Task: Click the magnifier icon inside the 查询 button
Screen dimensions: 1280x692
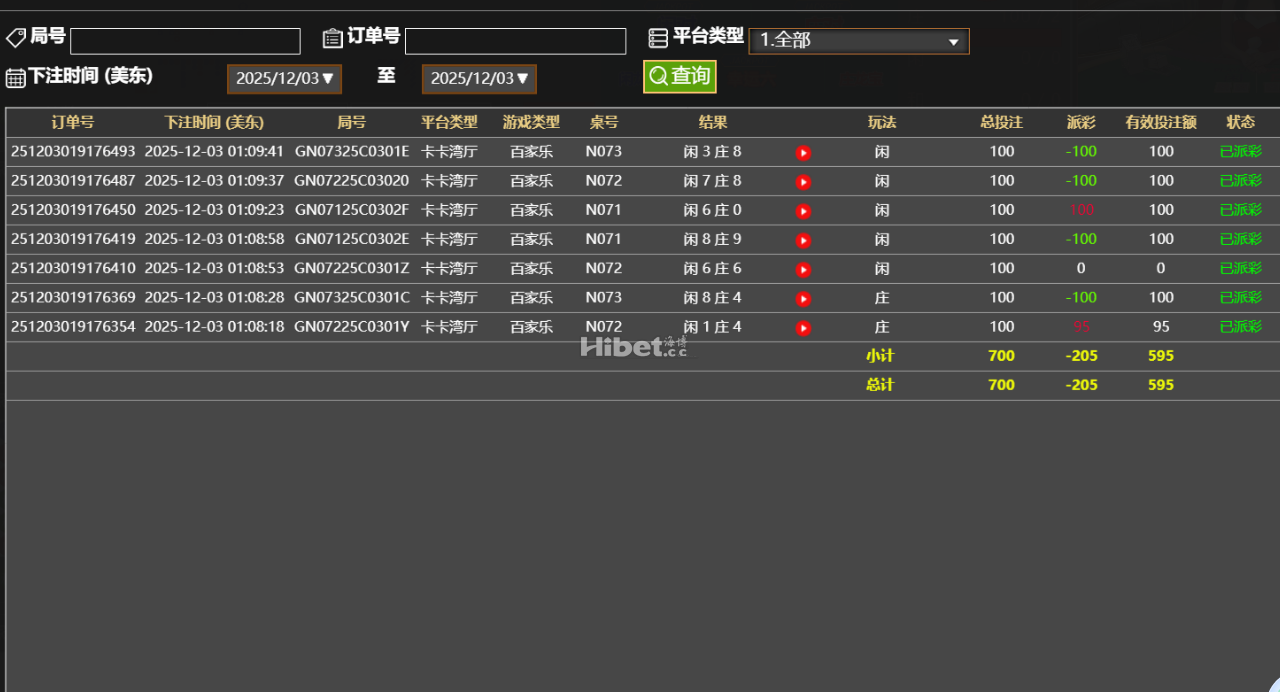Action: 658,76
